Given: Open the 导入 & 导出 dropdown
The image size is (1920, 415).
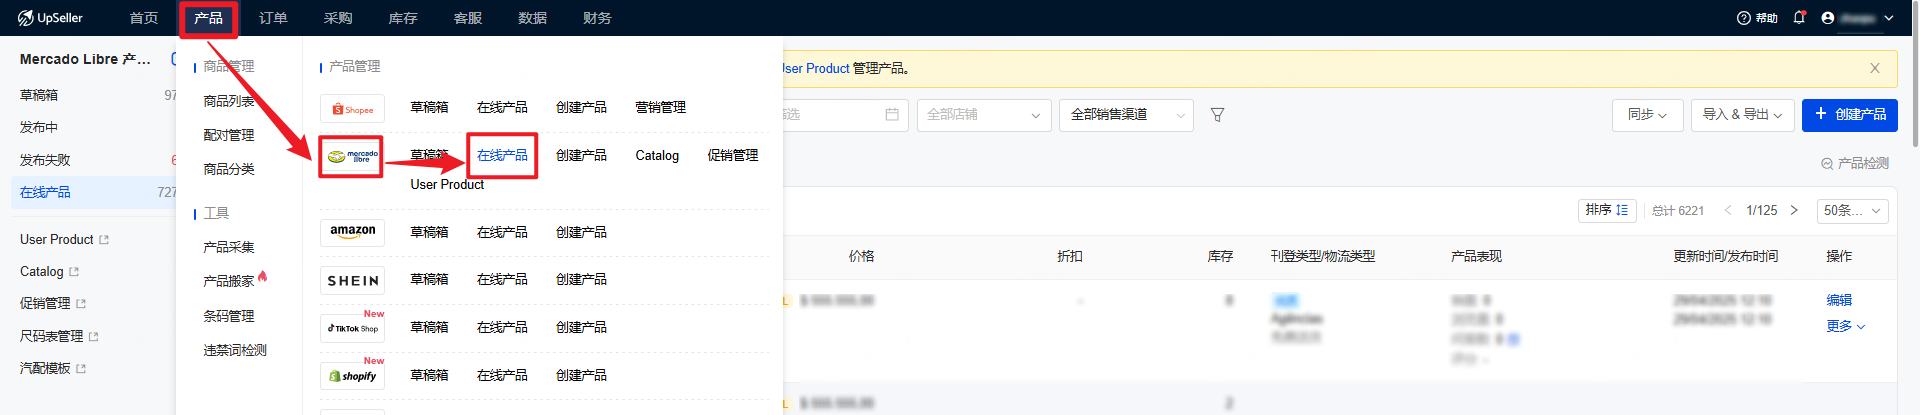Looking at the screenshot, I should coord(1742,115).
